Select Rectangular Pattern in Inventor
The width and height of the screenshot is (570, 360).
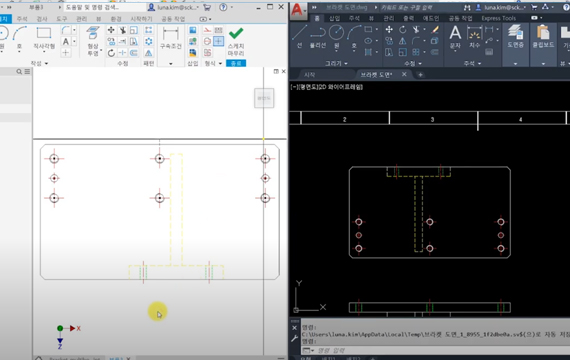(x=149, y=30)
